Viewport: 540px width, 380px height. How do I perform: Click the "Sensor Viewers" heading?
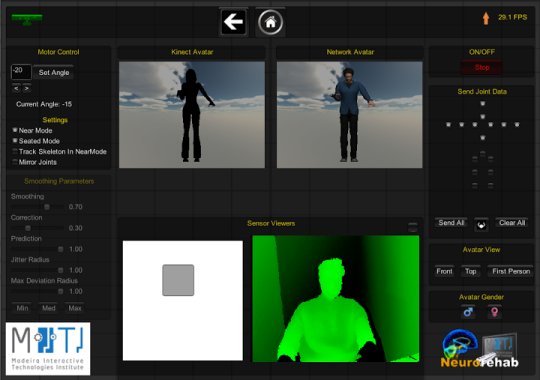tap(271, 224)
